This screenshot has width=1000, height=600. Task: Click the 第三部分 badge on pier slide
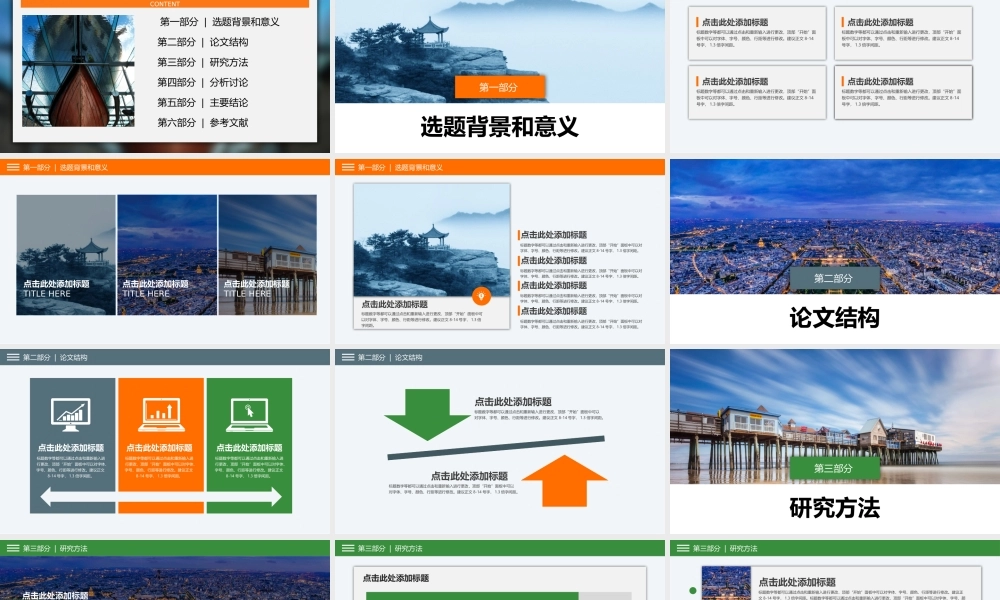coord(832,466)
